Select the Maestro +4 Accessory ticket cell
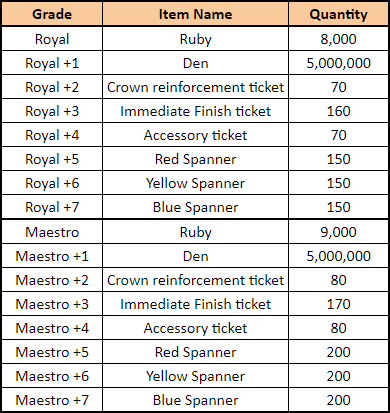The width and height of the screenshot is (390, 413). pos(195,328)
